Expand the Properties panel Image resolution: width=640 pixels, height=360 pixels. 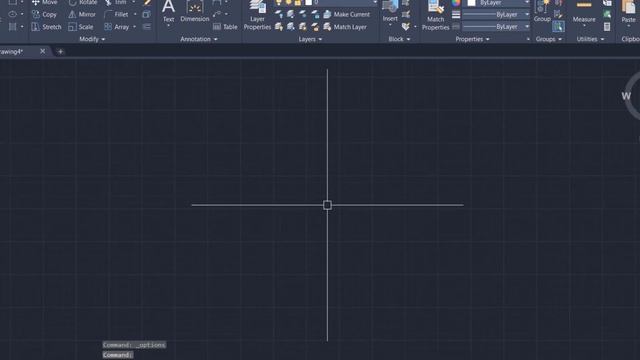[x=472, y=39]
